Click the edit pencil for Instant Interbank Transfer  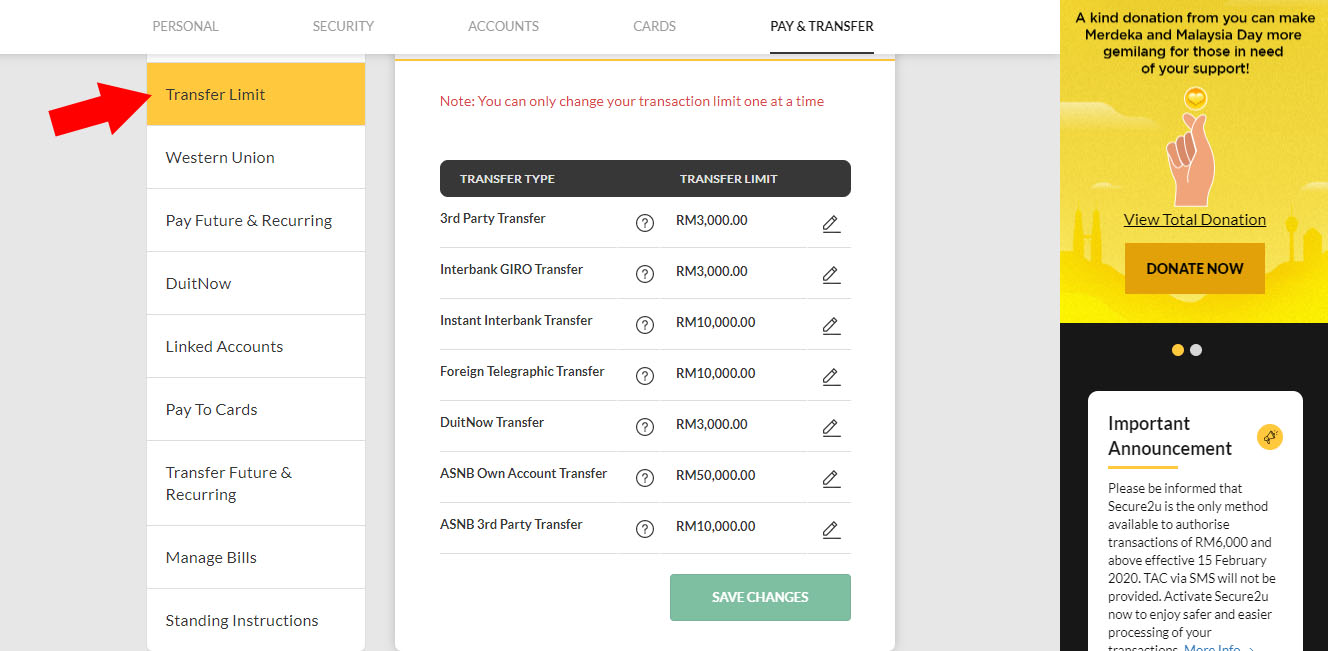click(x=830, y=325)
